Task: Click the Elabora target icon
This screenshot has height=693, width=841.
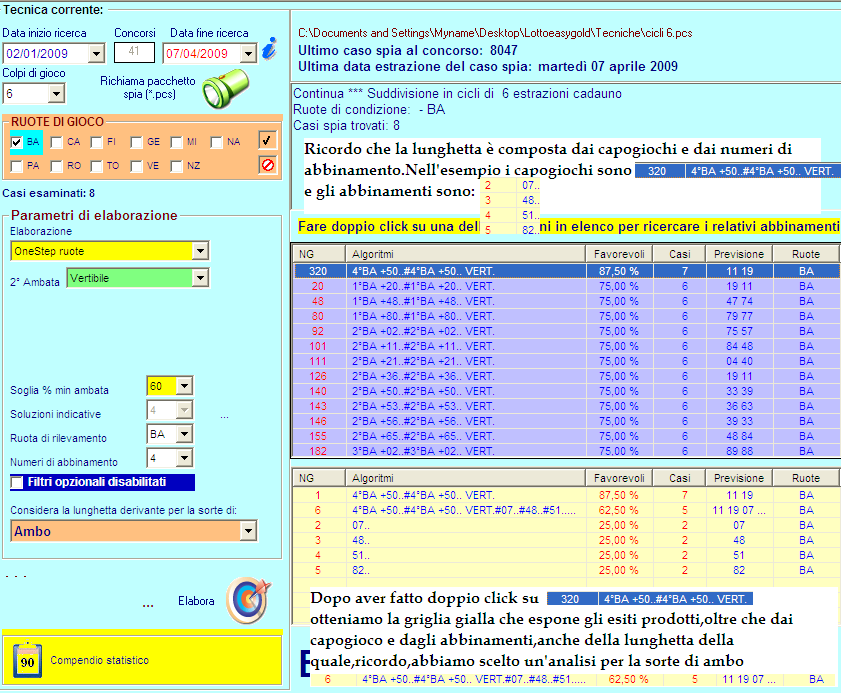Action: (246, 600)
